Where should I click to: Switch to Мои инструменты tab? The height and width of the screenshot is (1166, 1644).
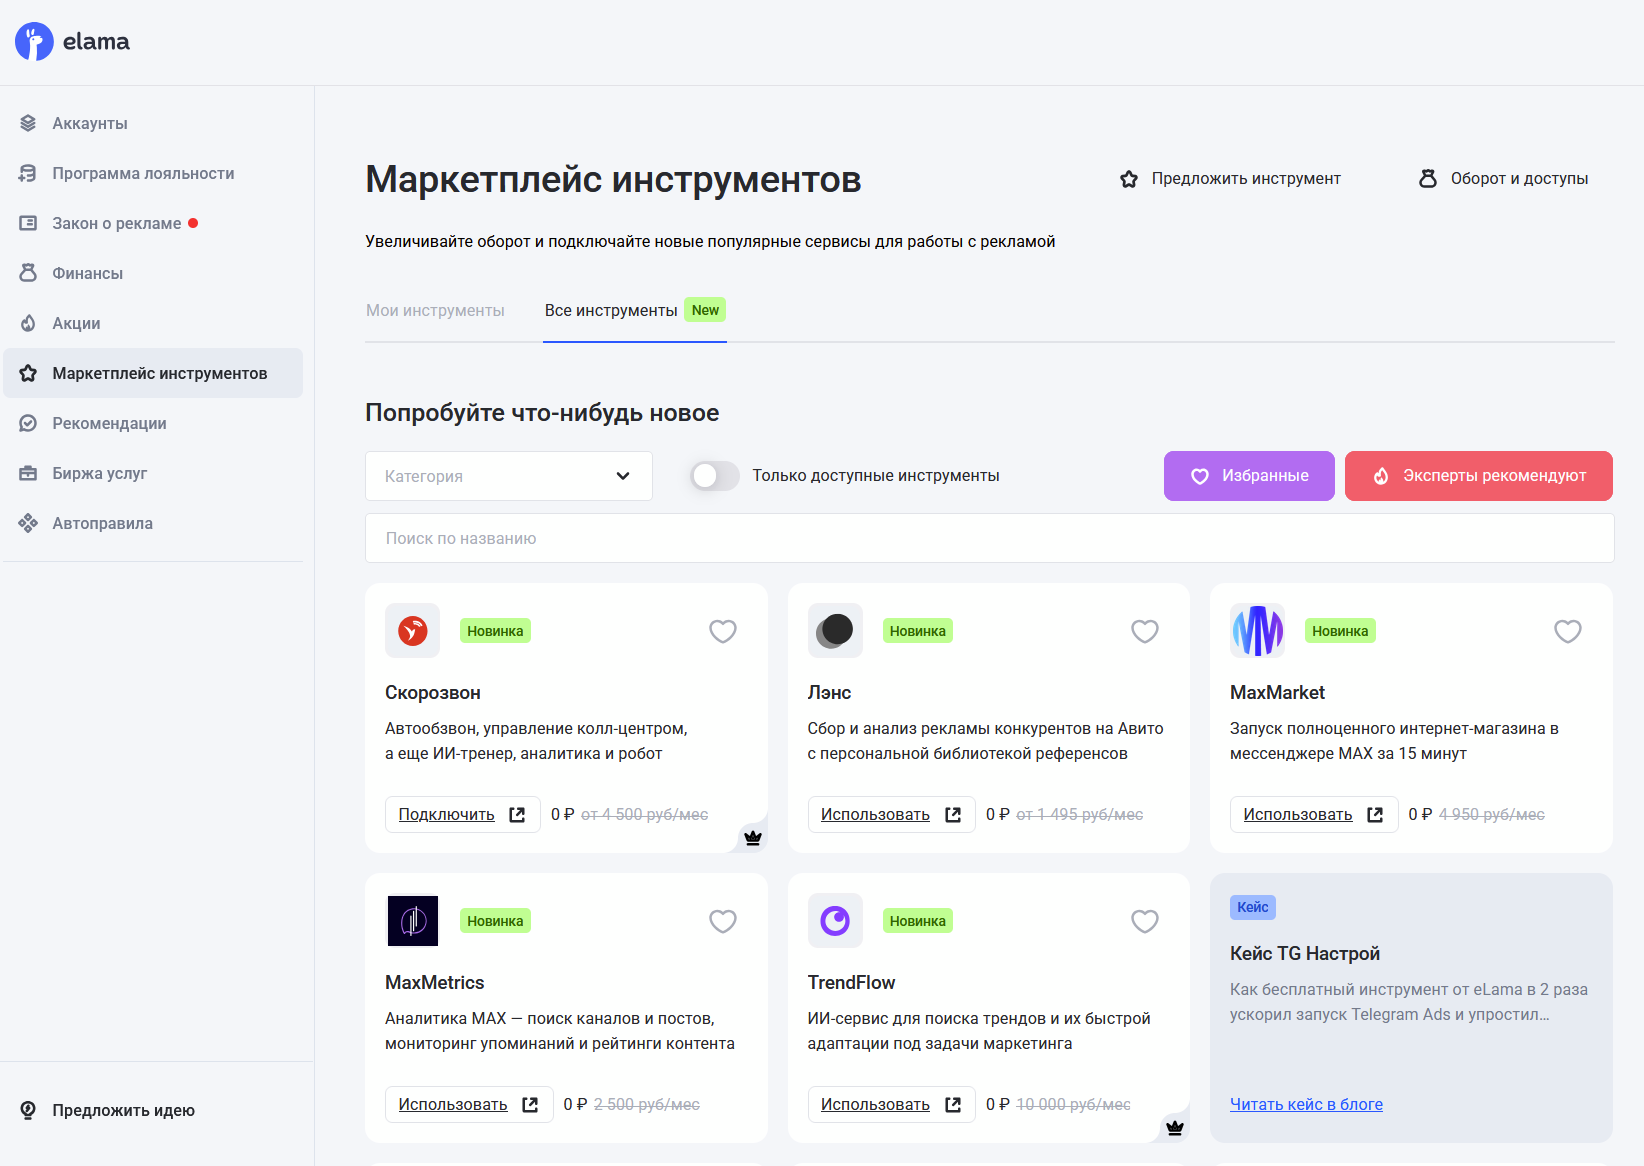(435, 311)
